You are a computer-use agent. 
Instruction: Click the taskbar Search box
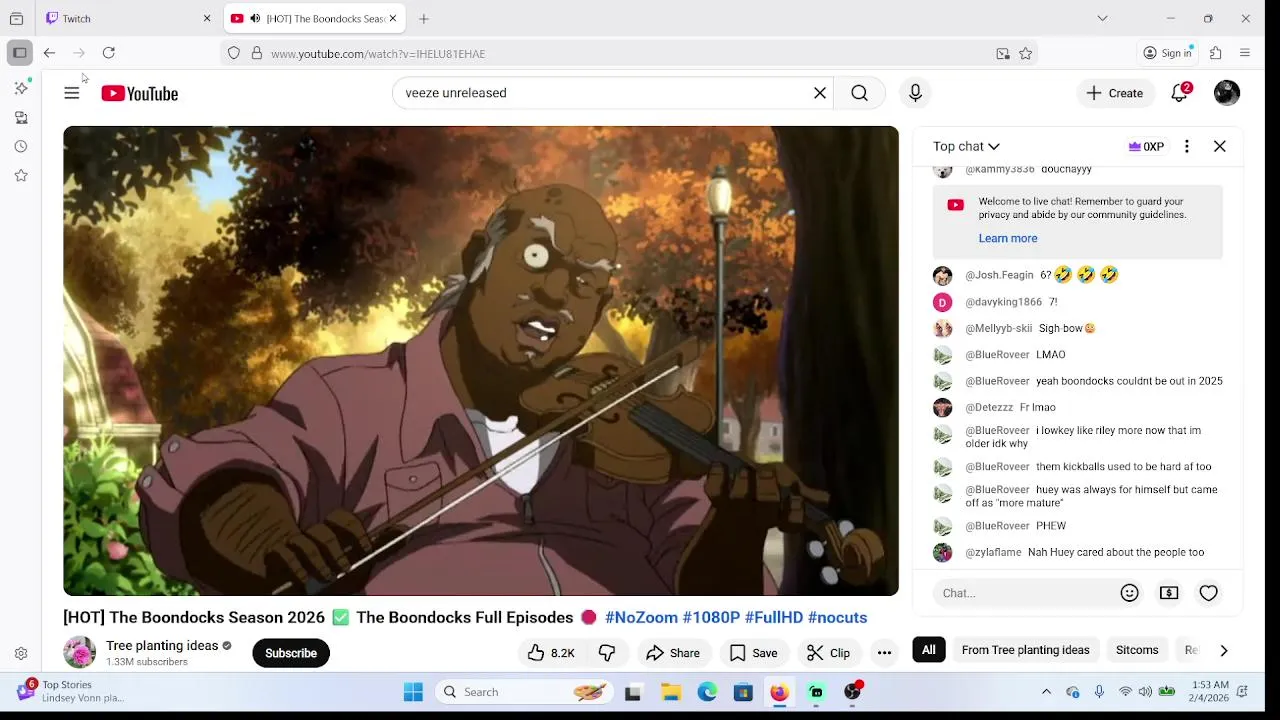click(524, 692)
